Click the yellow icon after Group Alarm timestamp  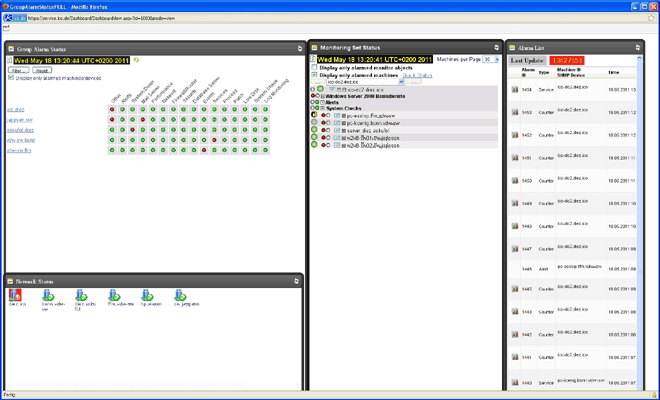136,60
